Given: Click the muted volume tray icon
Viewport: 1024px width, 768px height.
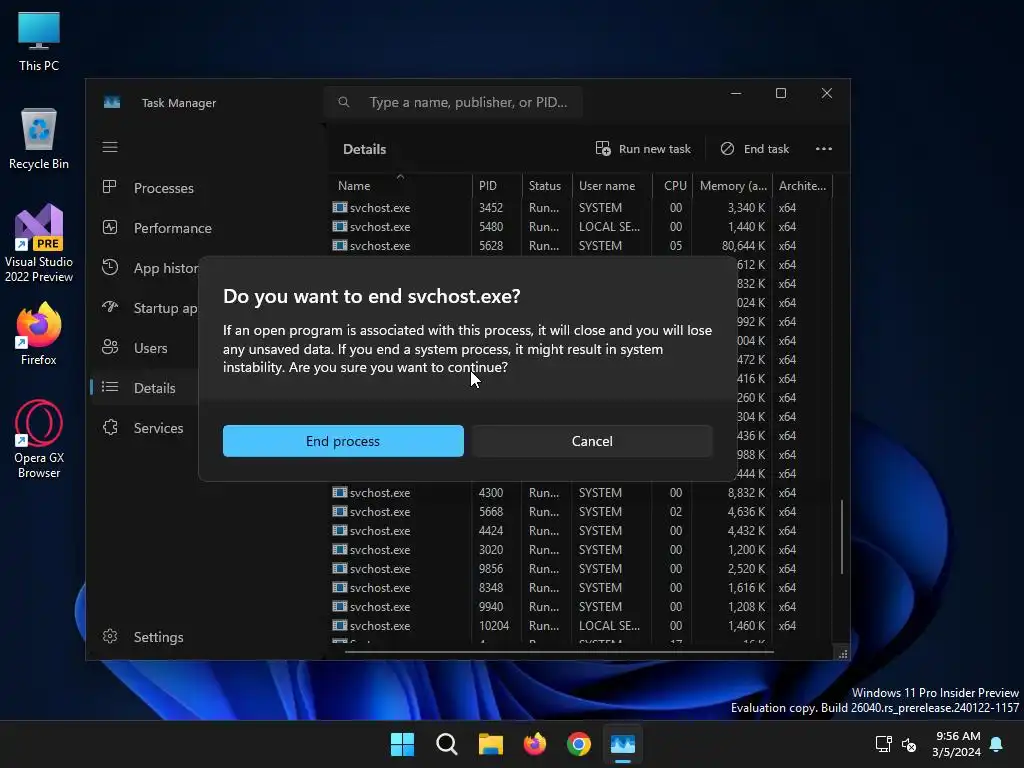Looking at the screenshot, I should 908,744.
